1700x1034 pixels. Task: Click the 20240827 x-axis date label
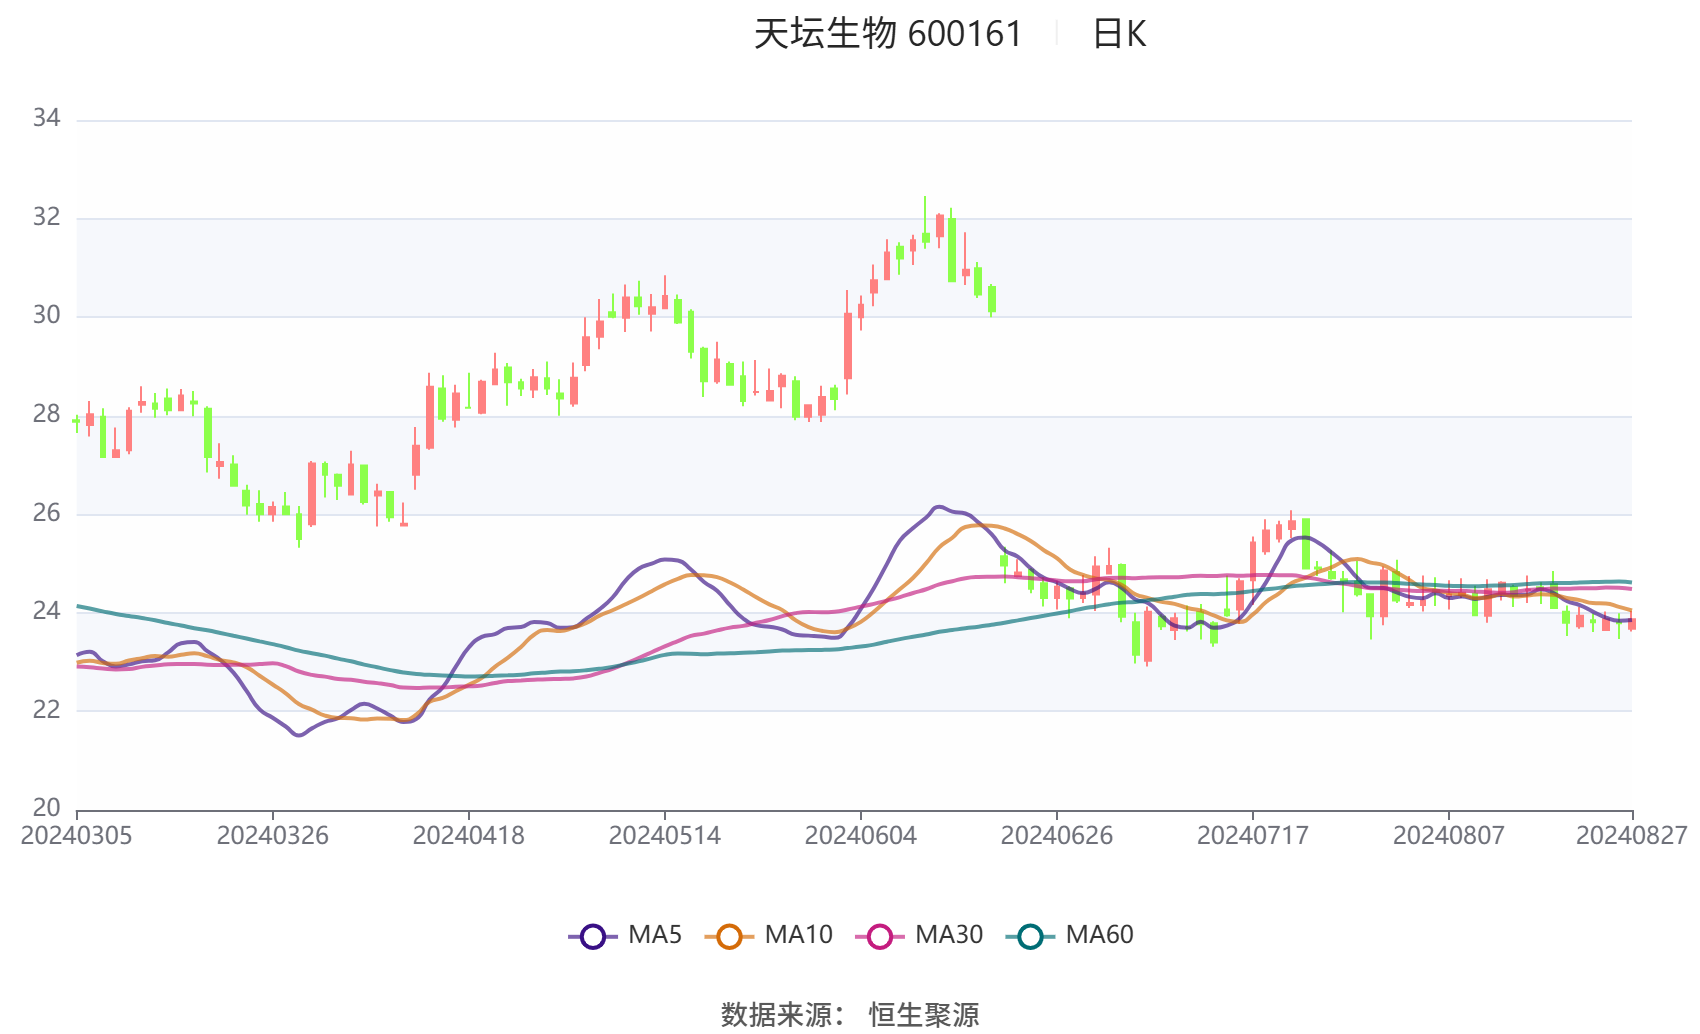coord(1632,836)
